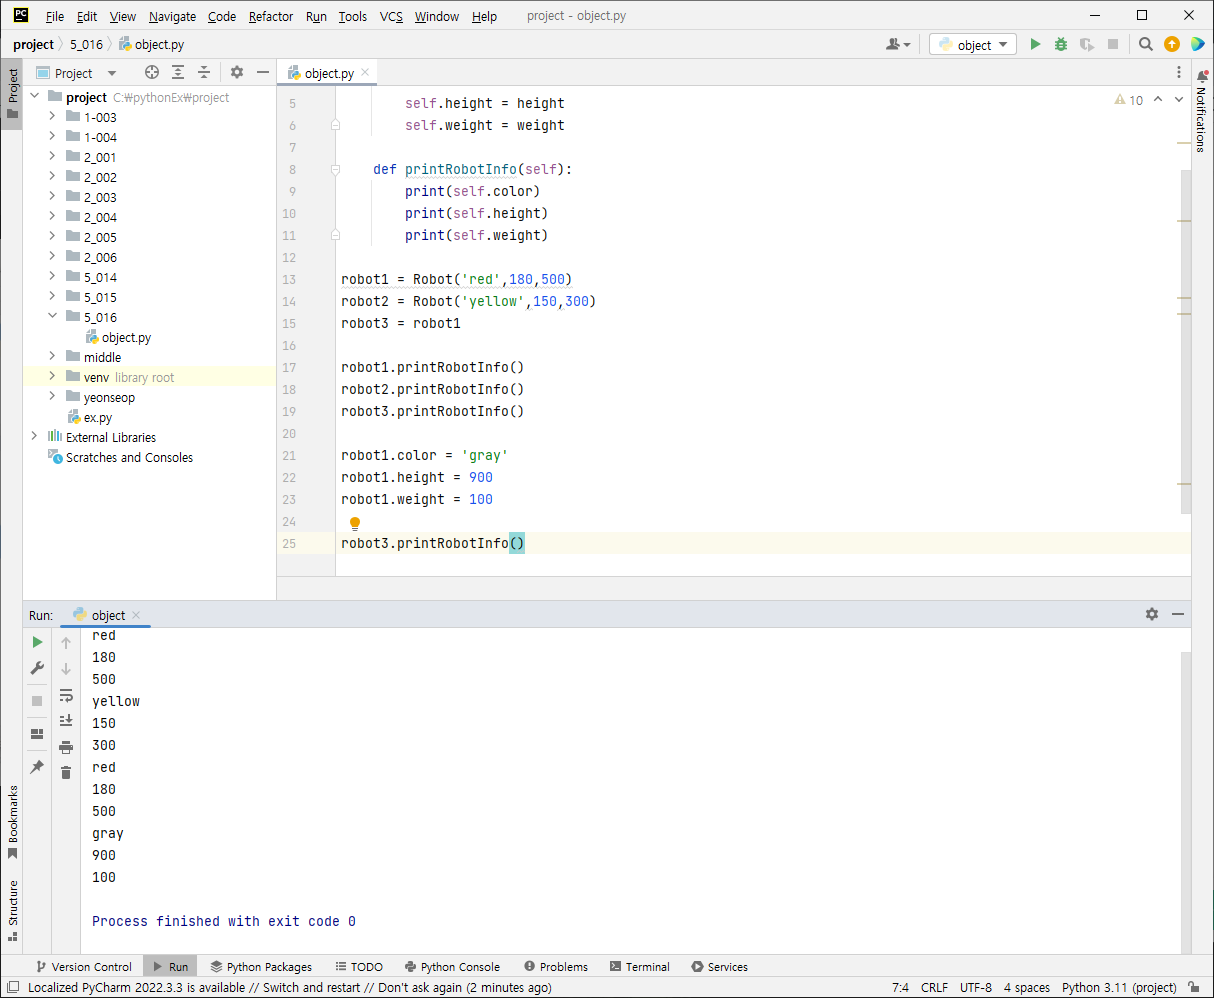This screenshot has height=998, width=1214.
Task: Expand all icon in Project panel
Action: [x=178, y=72]
